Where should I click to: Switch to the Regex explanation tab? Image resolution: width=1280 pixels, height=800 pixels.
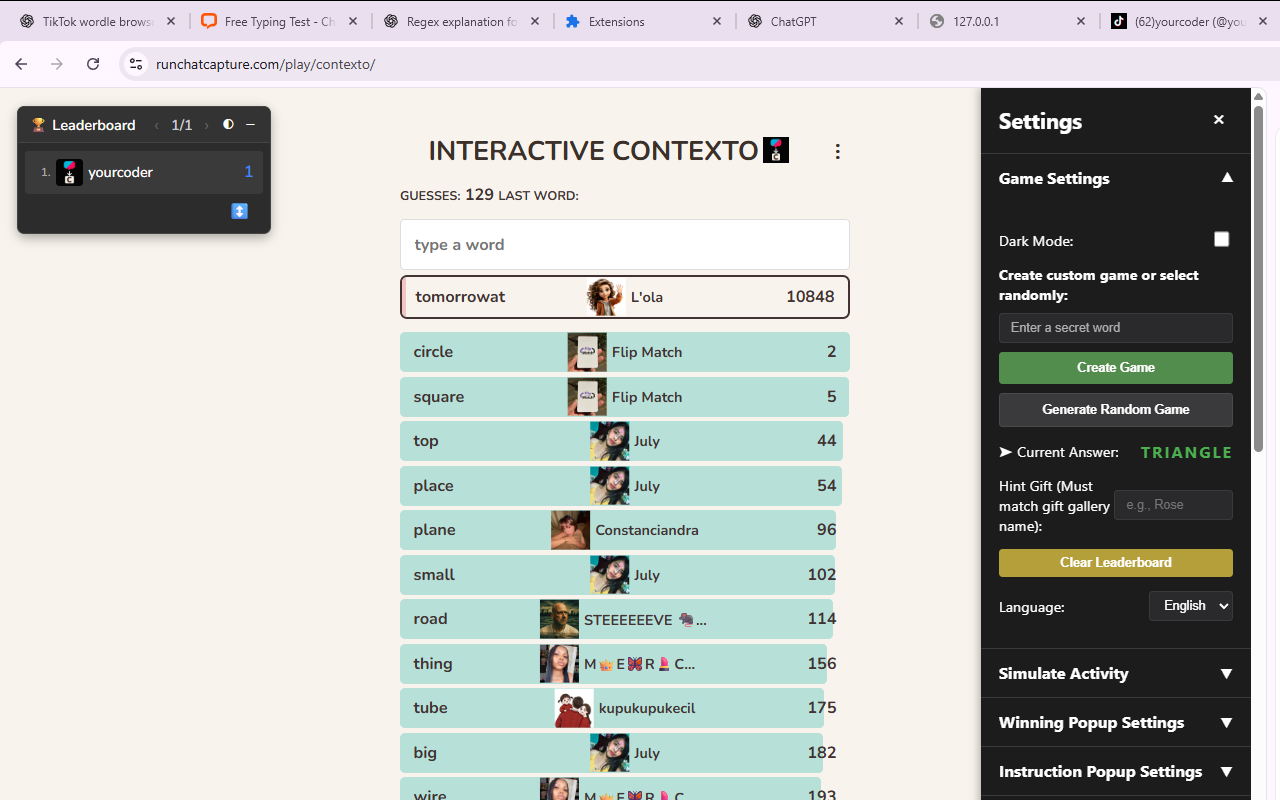461,21
